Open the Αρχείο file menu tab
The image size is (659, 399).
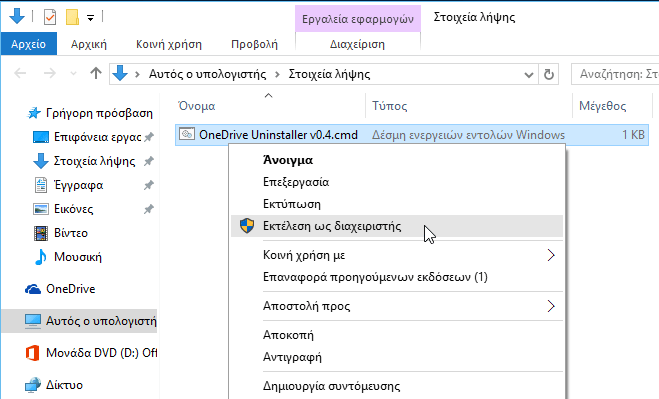pos(29,44)
